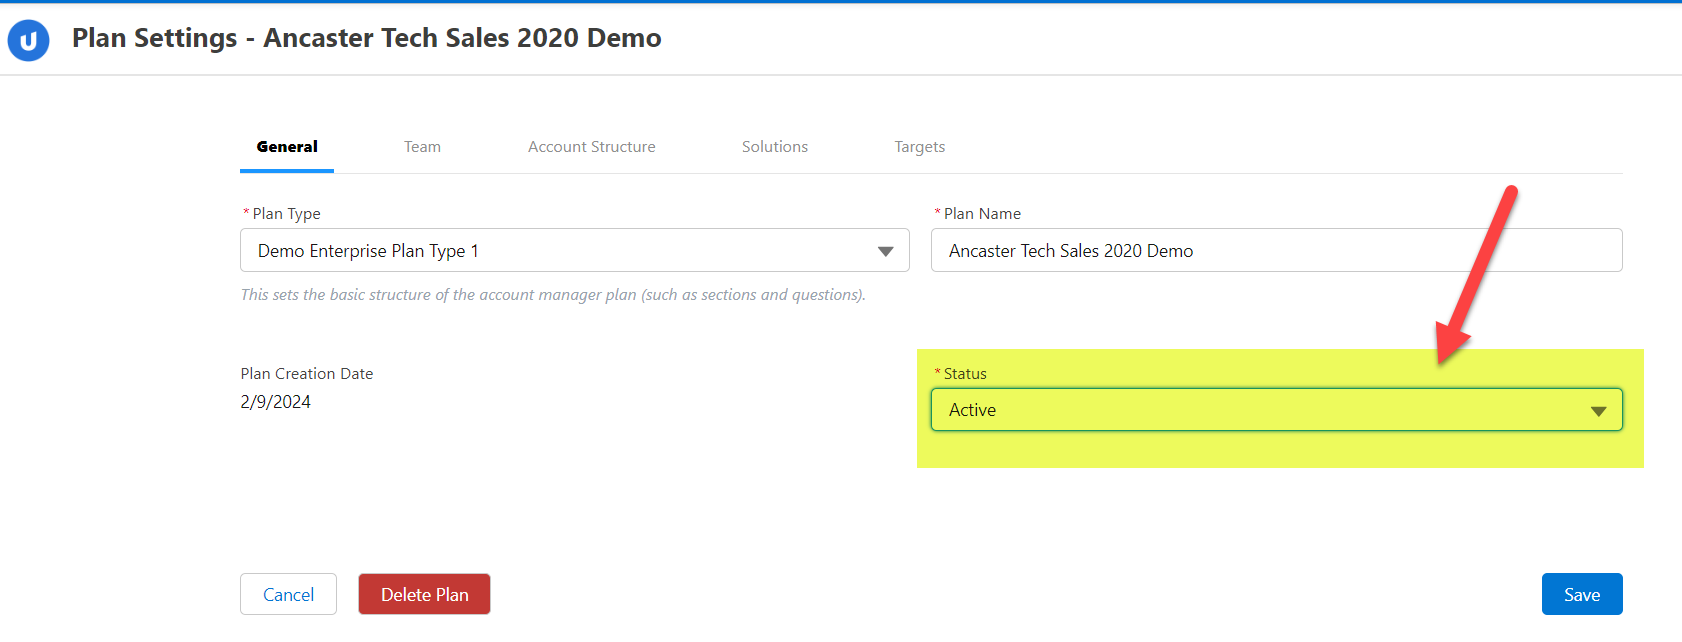Click the blue Upland logo icon
This screenshot has width=1682, height=642.
(28, 41)
